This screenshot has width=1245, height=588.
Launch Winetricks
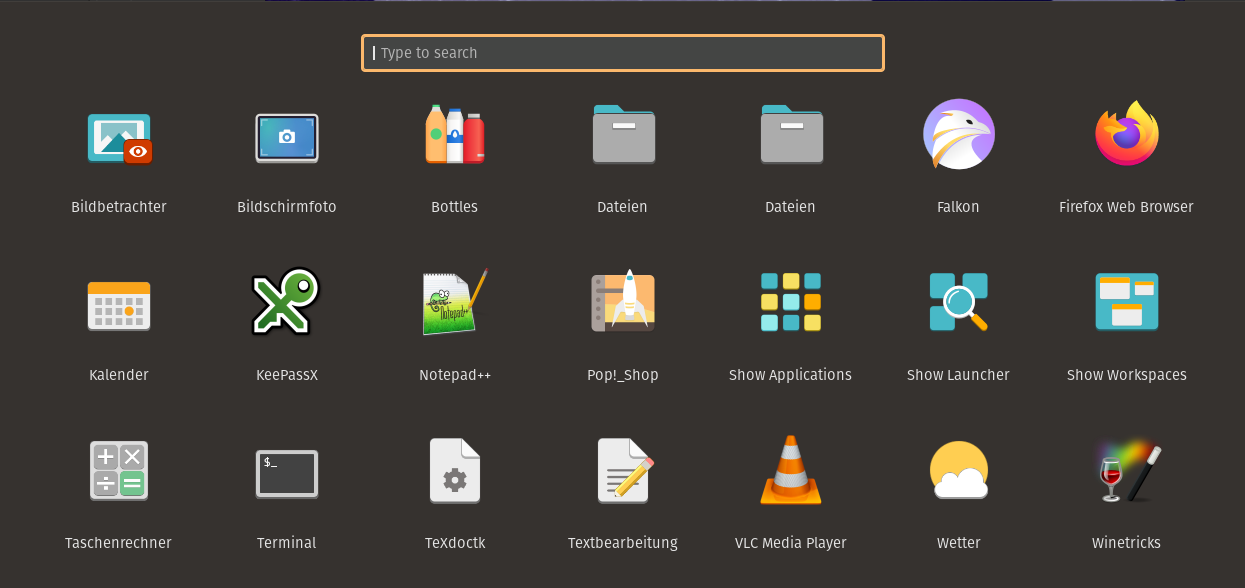click(x=1127, y=470)
